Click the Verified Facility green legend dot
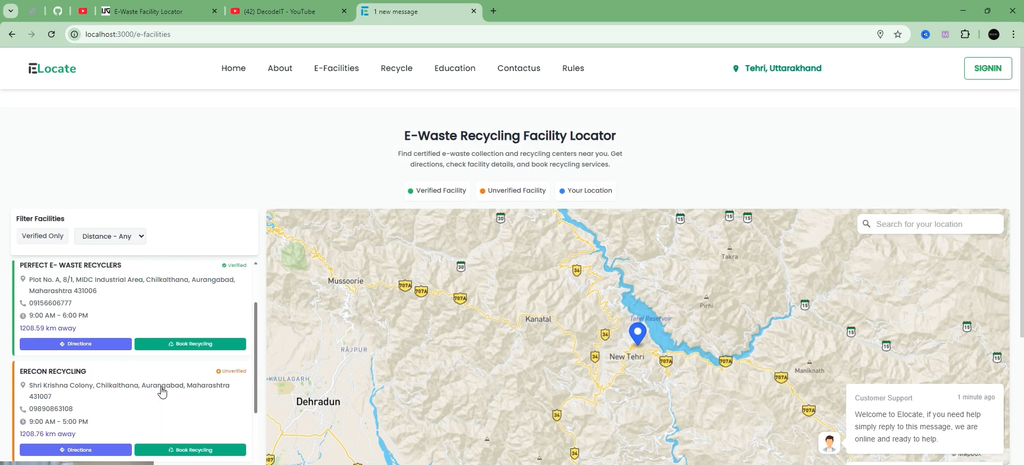Viewport: 1024px width, 465px height. point(410,191)
